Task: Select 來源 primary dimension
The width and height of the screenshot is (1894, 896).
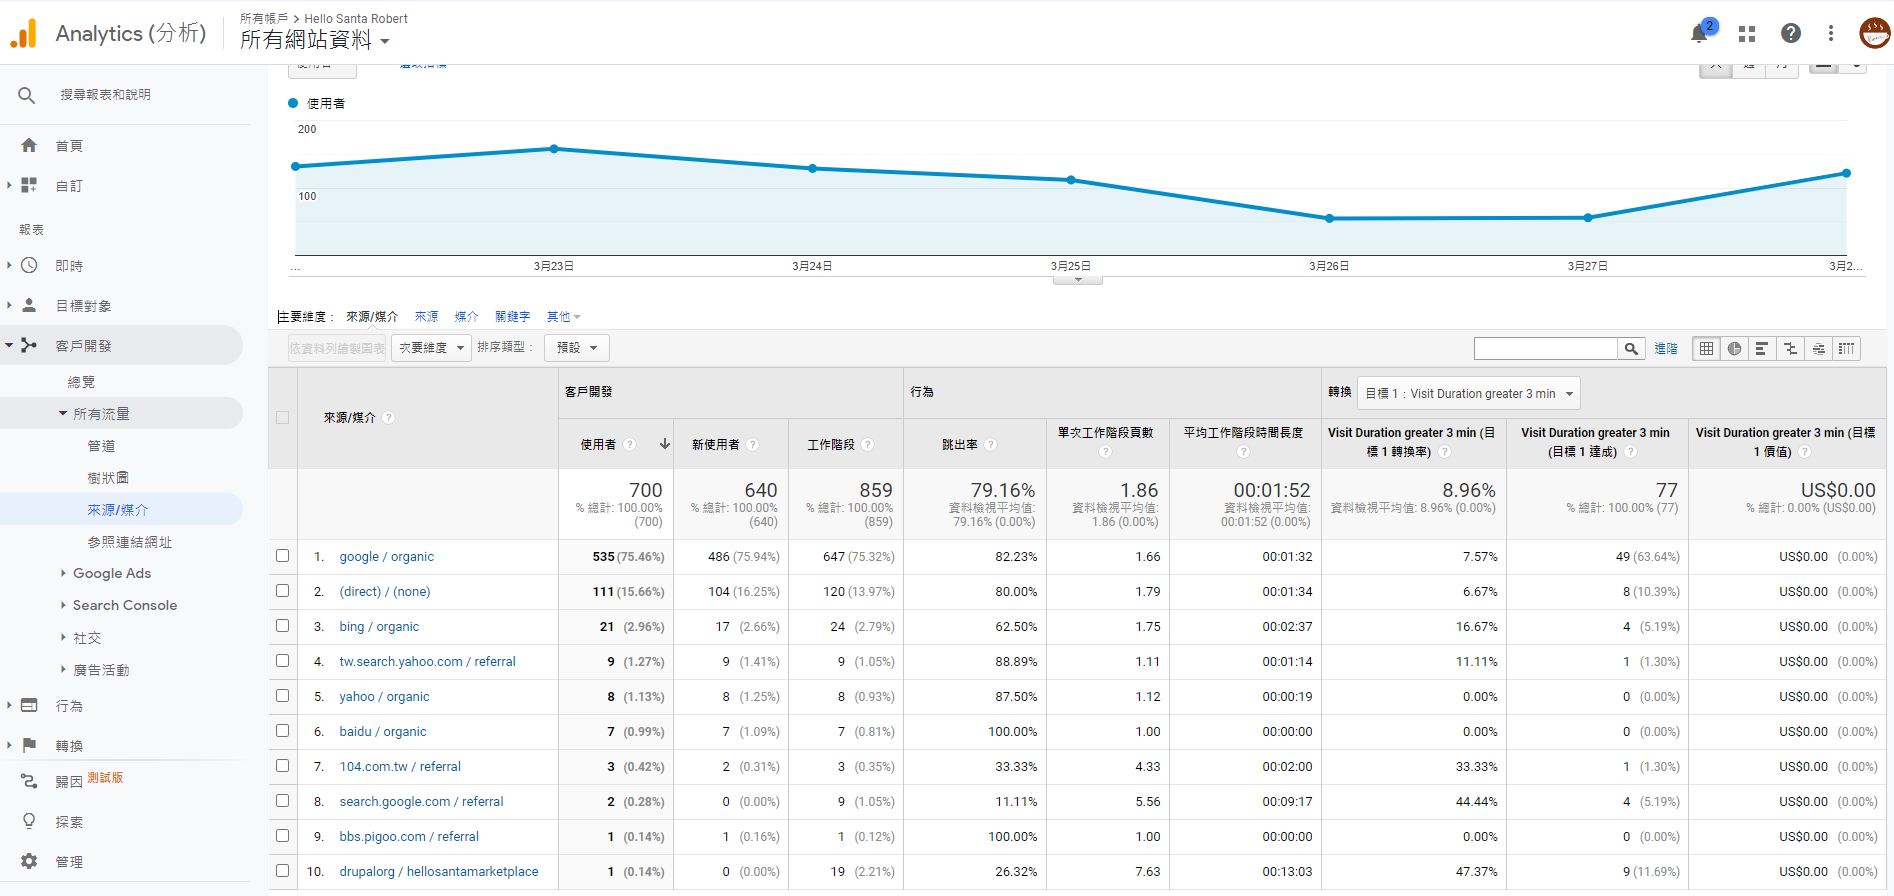Action: pyautogui.click(x=426, y=317)
